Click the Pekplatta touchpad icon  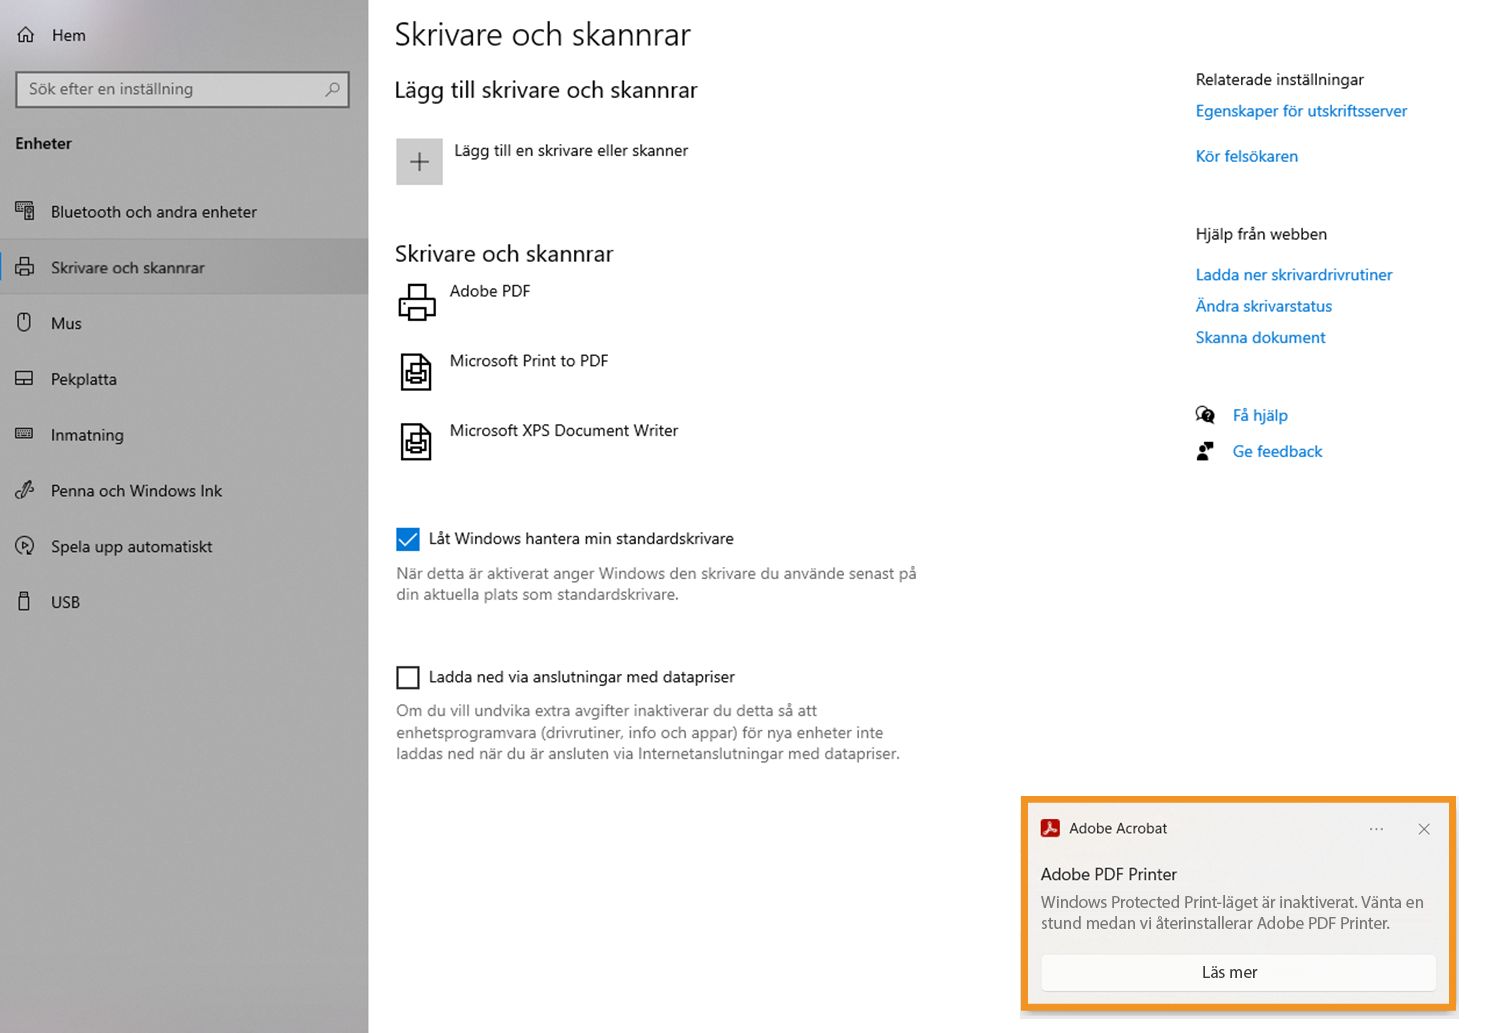point(25,378)
